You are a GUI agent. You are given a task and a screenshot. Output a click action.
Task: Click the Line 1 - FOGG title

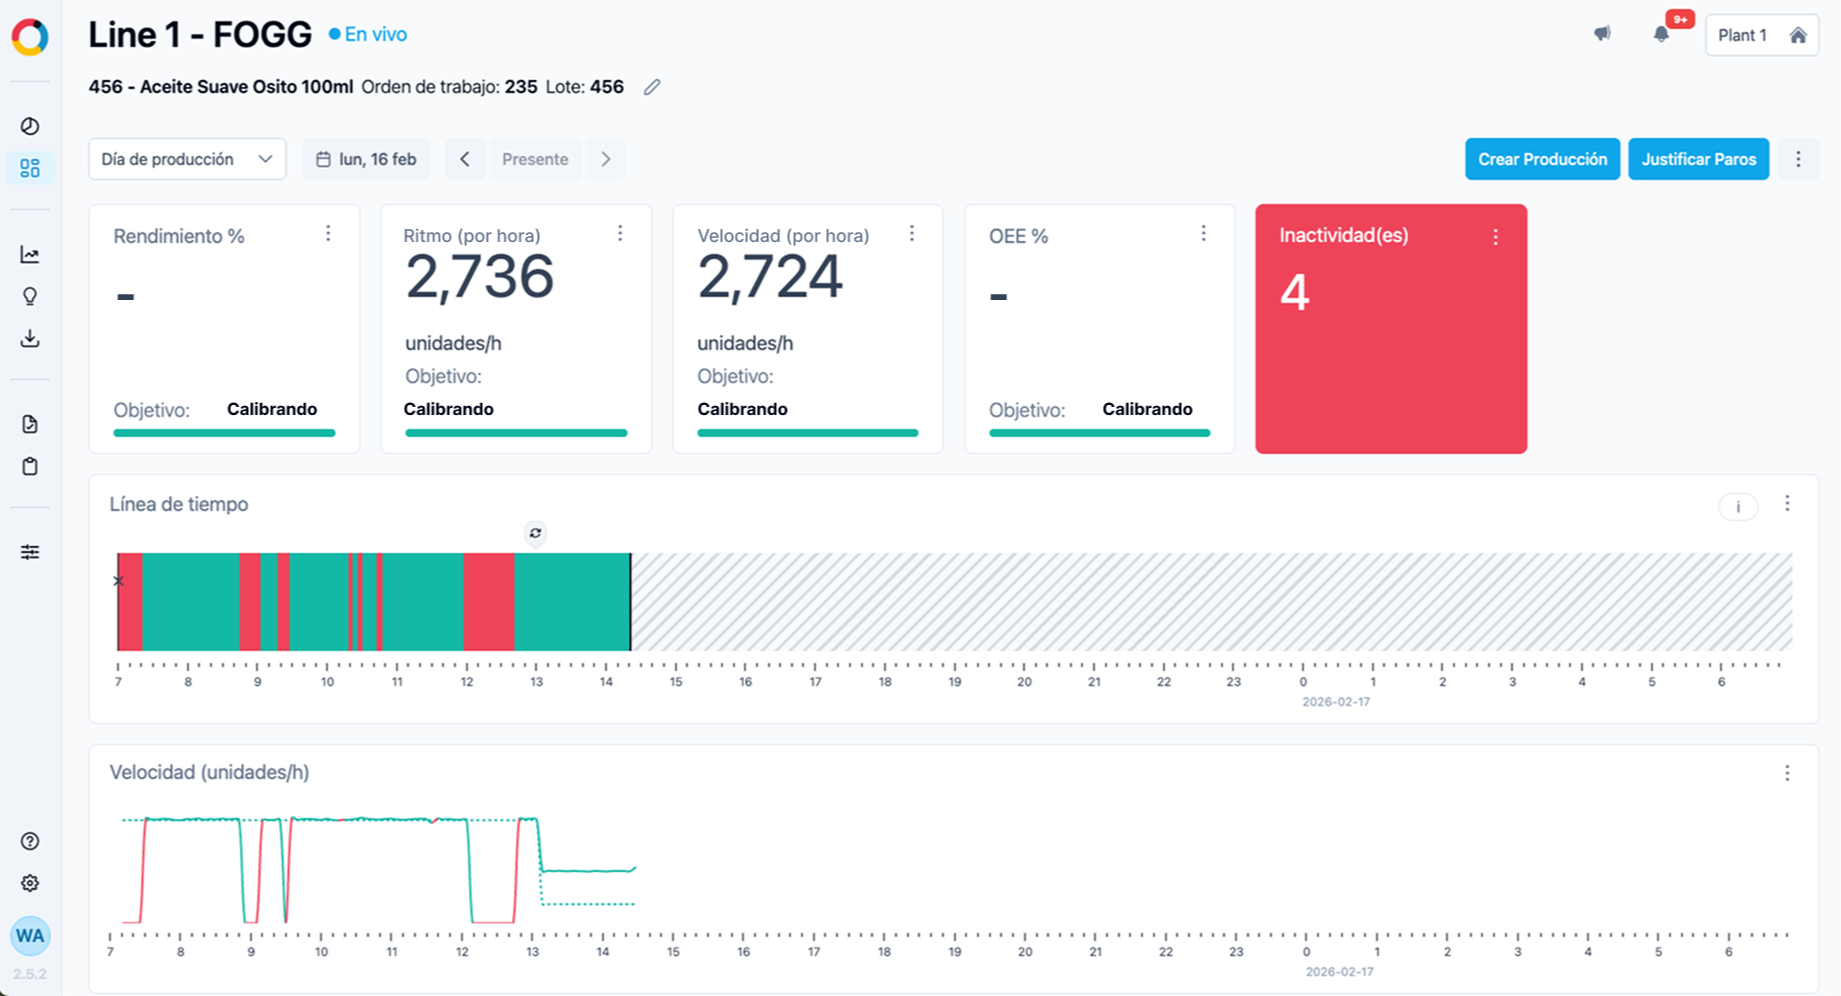200,35
